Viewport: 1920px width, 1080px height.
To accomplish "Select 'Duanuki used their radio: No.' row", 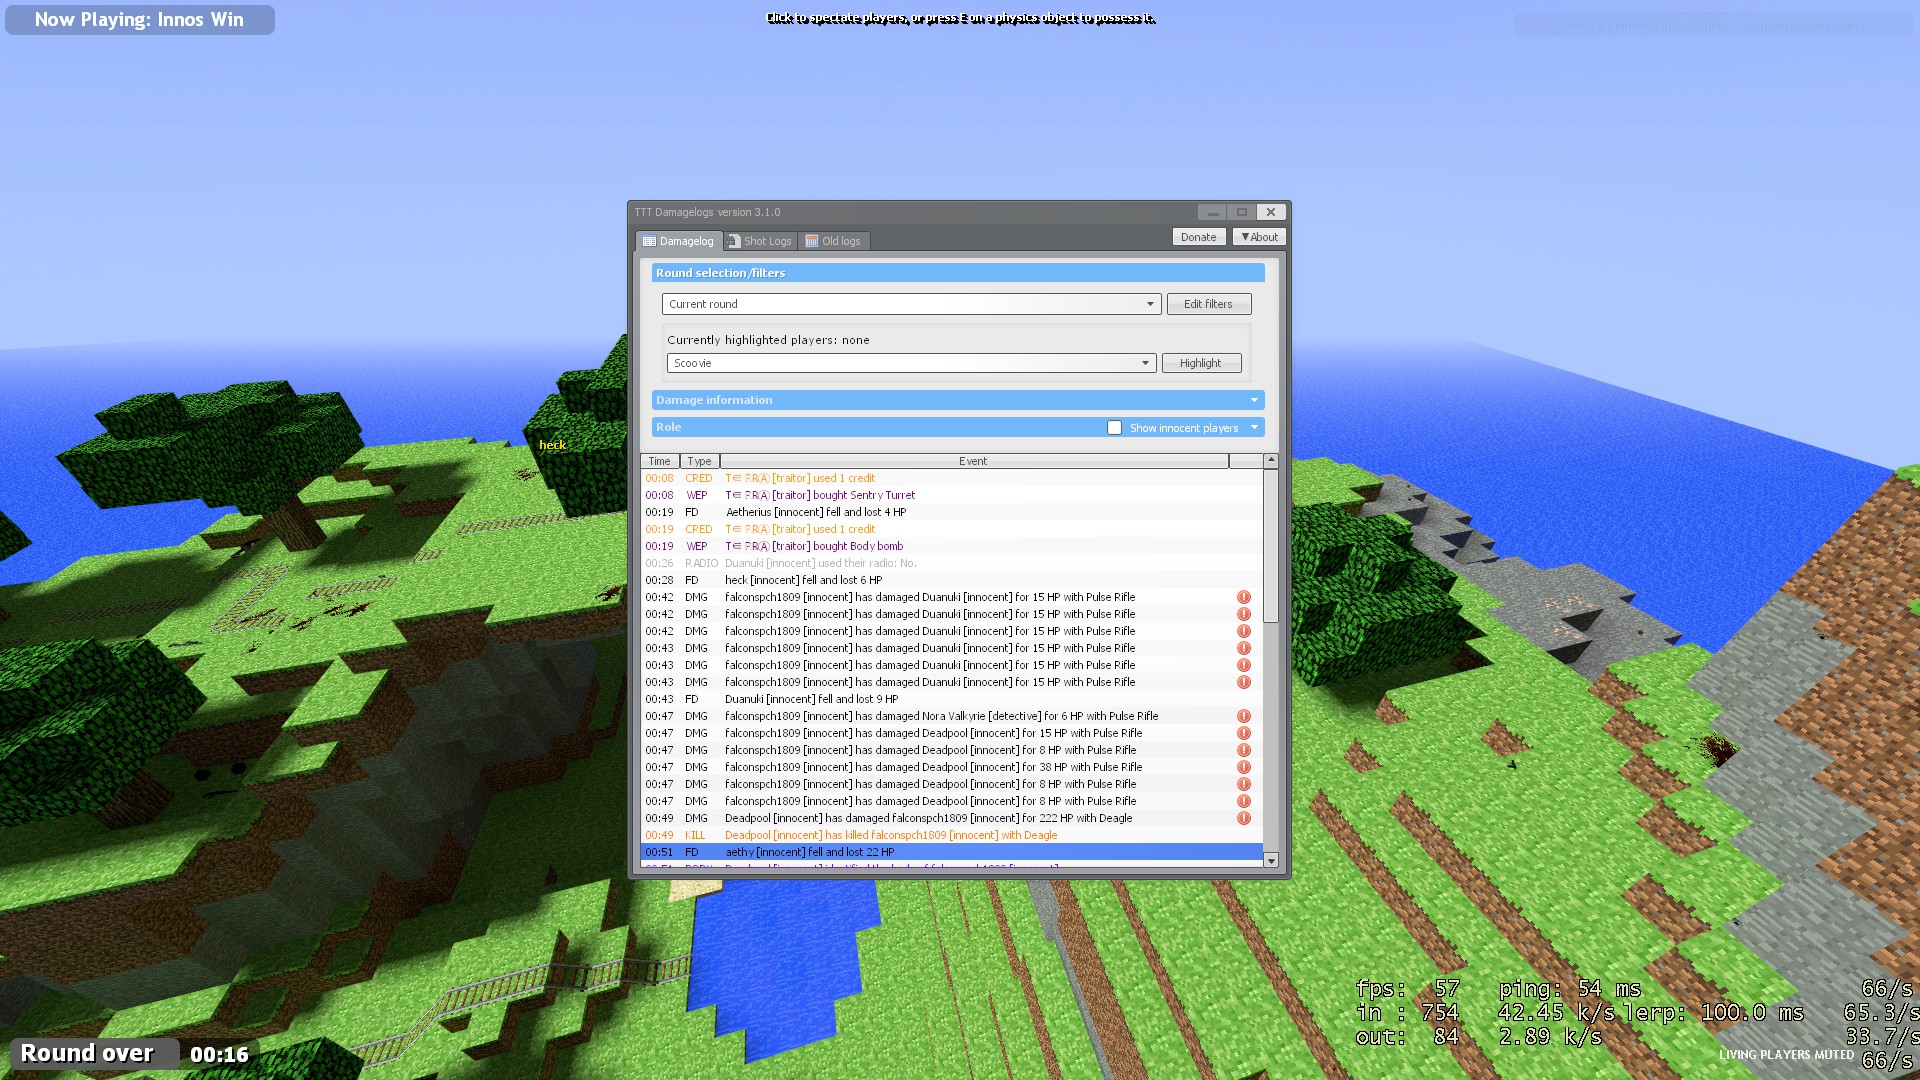I will (951, 563).
